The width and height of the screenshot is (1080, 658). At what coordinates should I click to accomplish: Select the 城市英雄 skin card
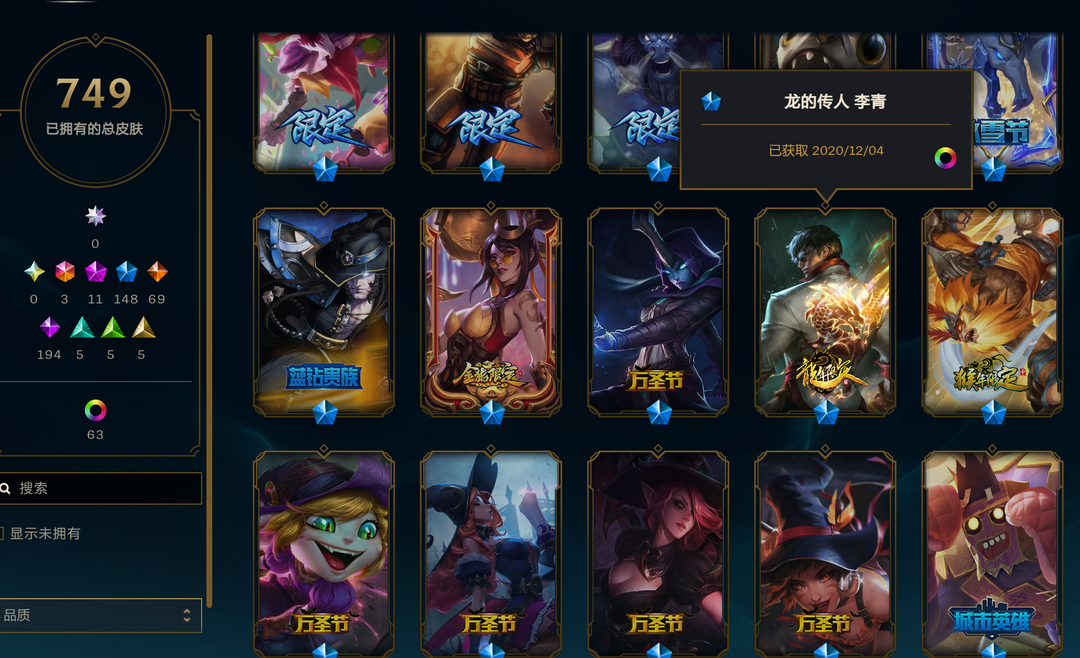click(993, 554)
